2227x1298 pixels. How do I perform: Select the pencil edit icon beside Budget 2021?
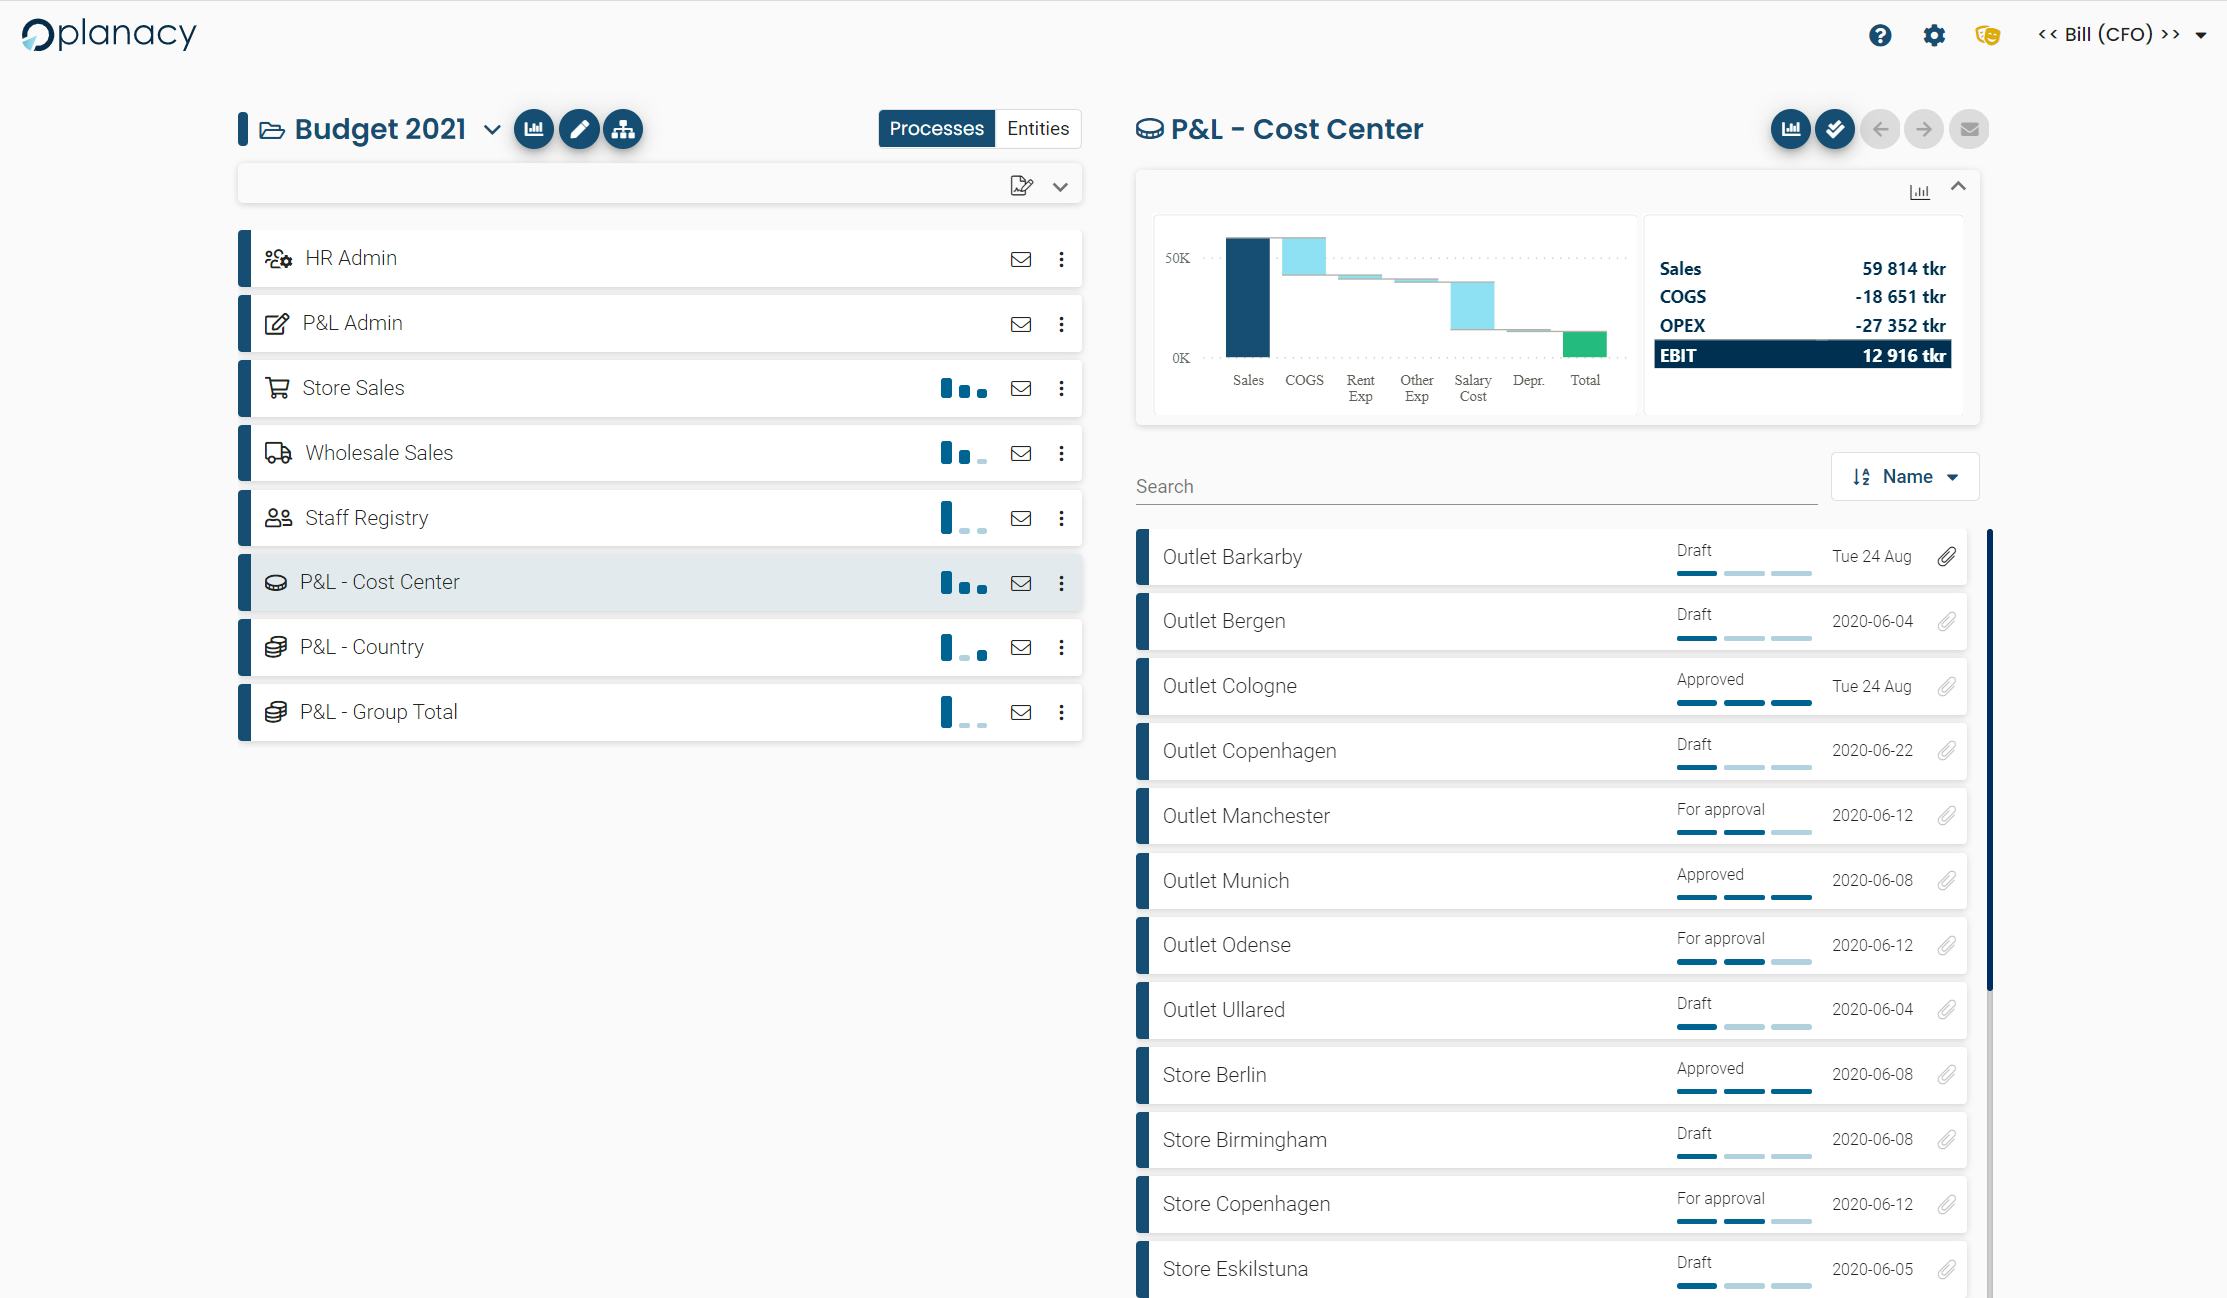[x=578, y=128]
